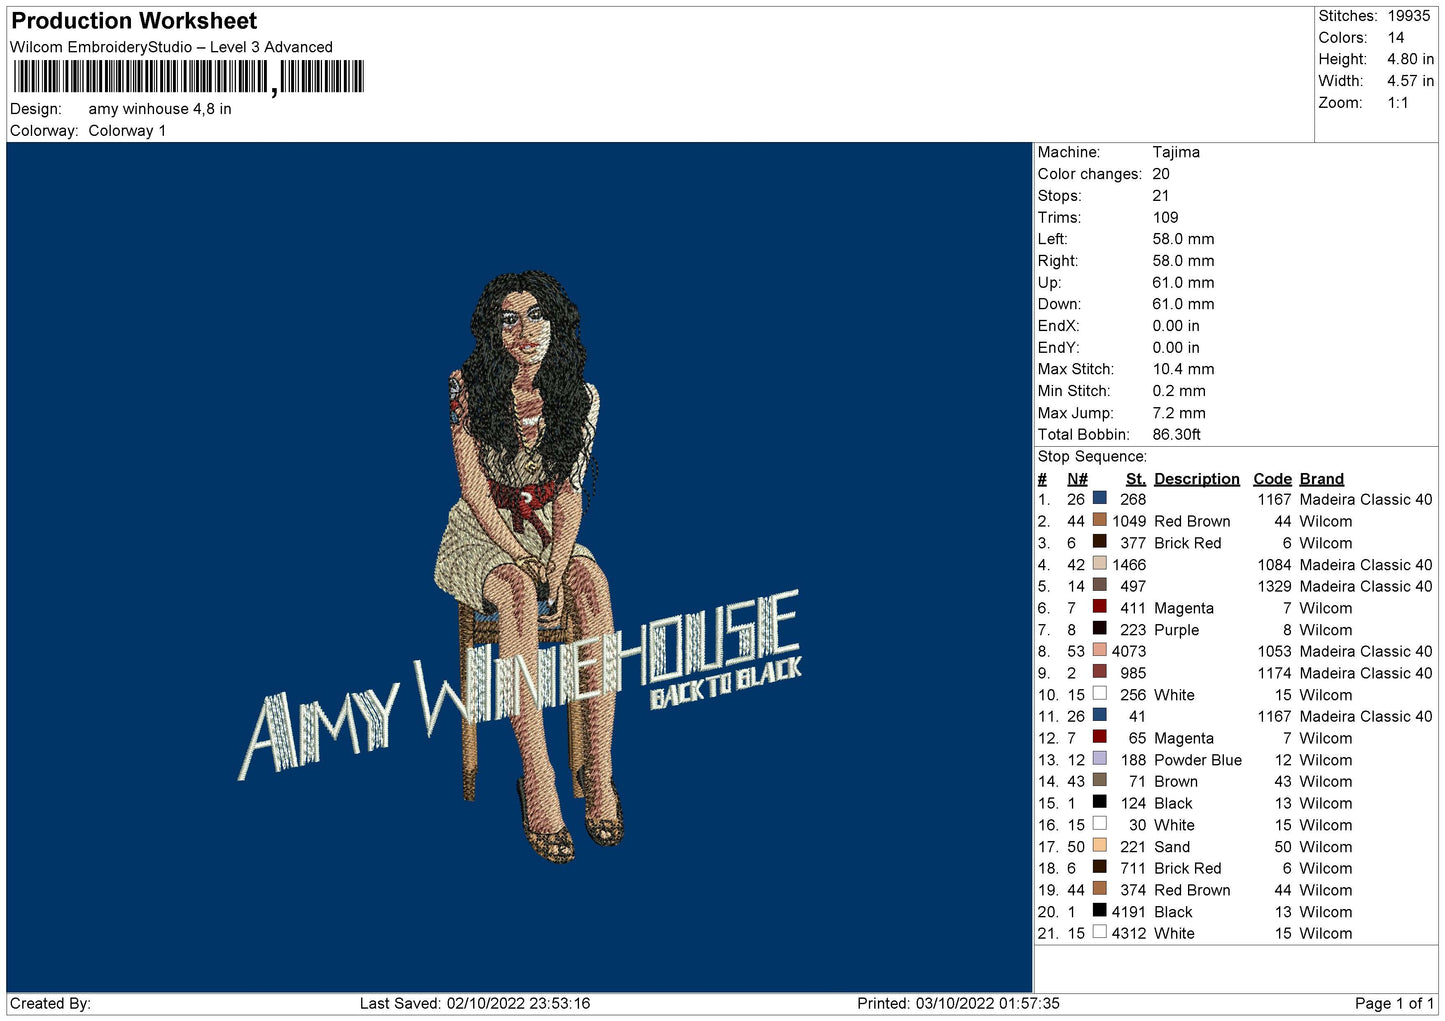This screenshot has height=1021, width=1445.
Task: Click the underlined Code column header
Action: click(1272, 479)
